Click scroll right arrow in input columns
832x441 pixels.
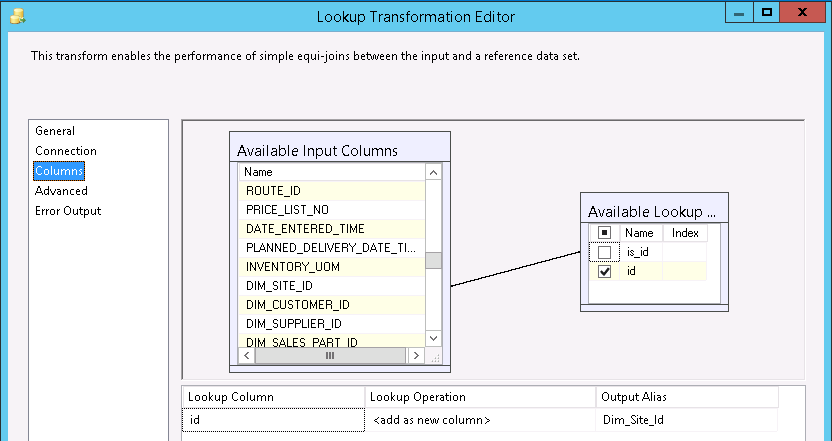click(x=418, y=355)
